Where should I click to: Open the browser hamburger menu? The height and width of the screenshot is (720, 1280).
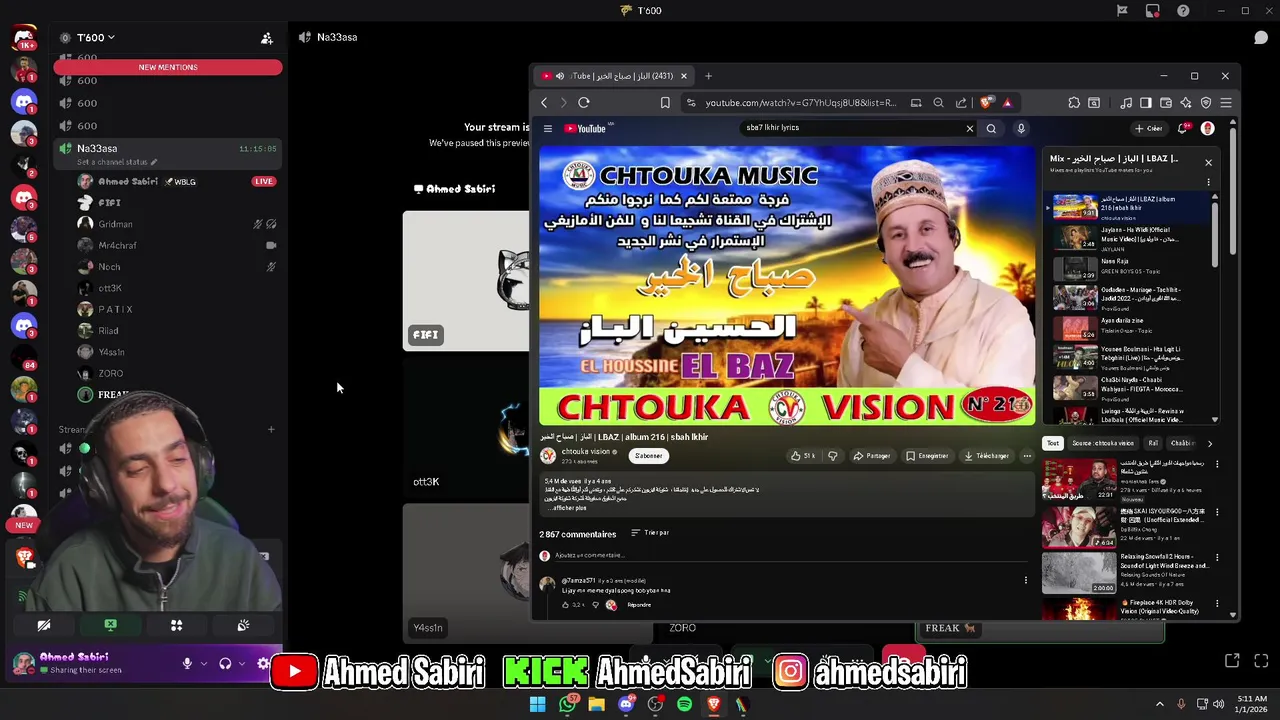click(x=1226, y=102)
